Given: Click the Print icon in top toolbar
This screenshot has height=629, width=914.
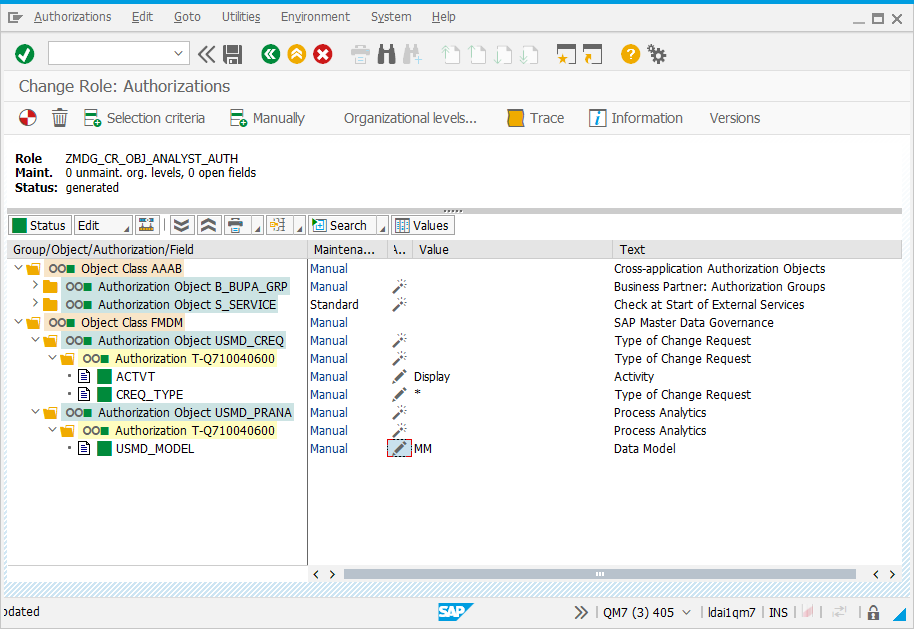Looking at the screenshot, I should (360, 54).
